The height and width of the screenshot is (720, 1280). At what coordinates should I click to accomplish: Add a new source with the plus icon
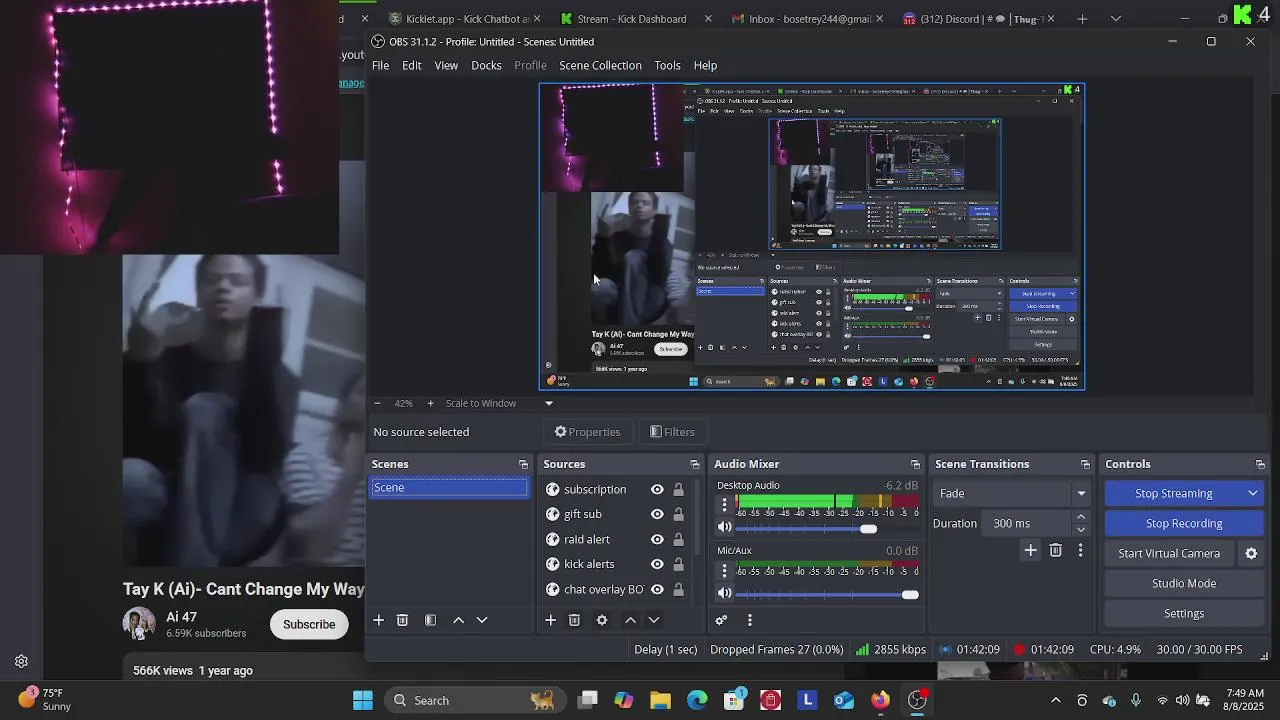(550, 620)
